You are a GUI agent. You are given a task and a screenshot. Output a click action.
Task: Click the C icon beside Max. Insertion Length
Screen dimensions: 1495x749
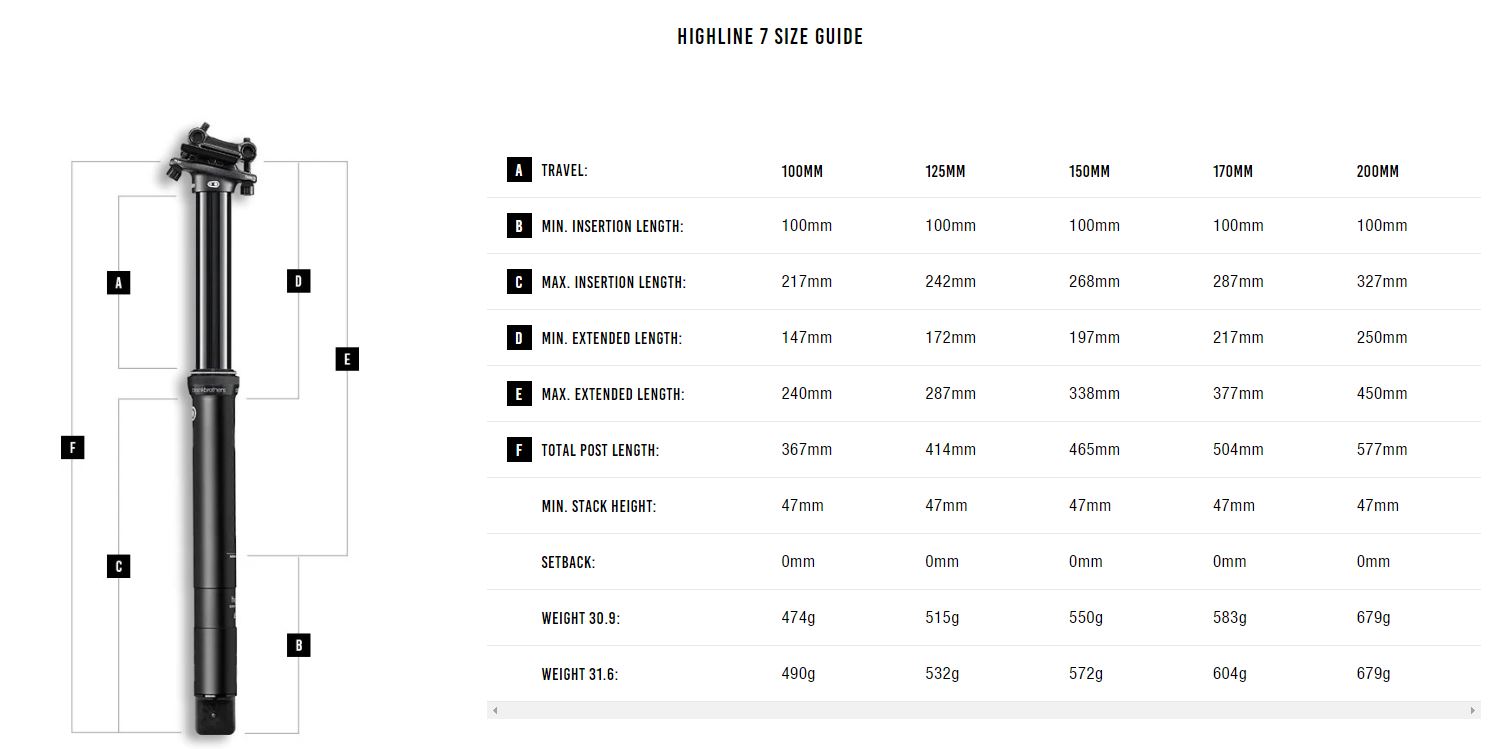[518, 282]
